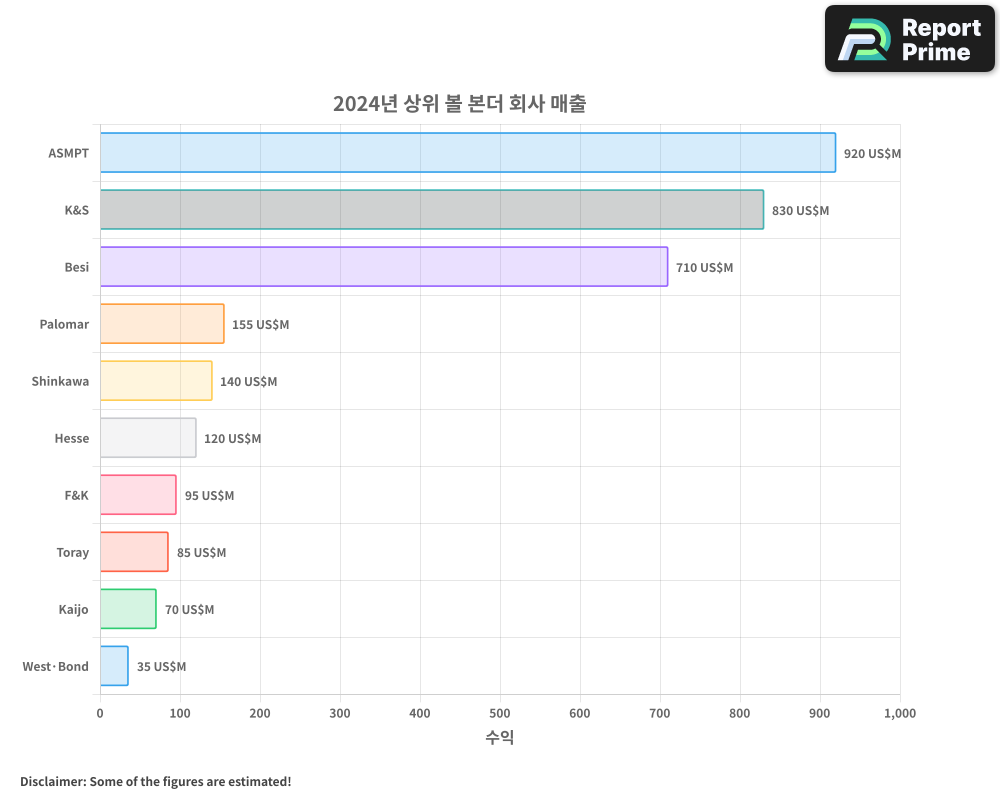The image size is (1000, 800).
Task: Select the Palomar orange bar
Action: coord(160,324)
